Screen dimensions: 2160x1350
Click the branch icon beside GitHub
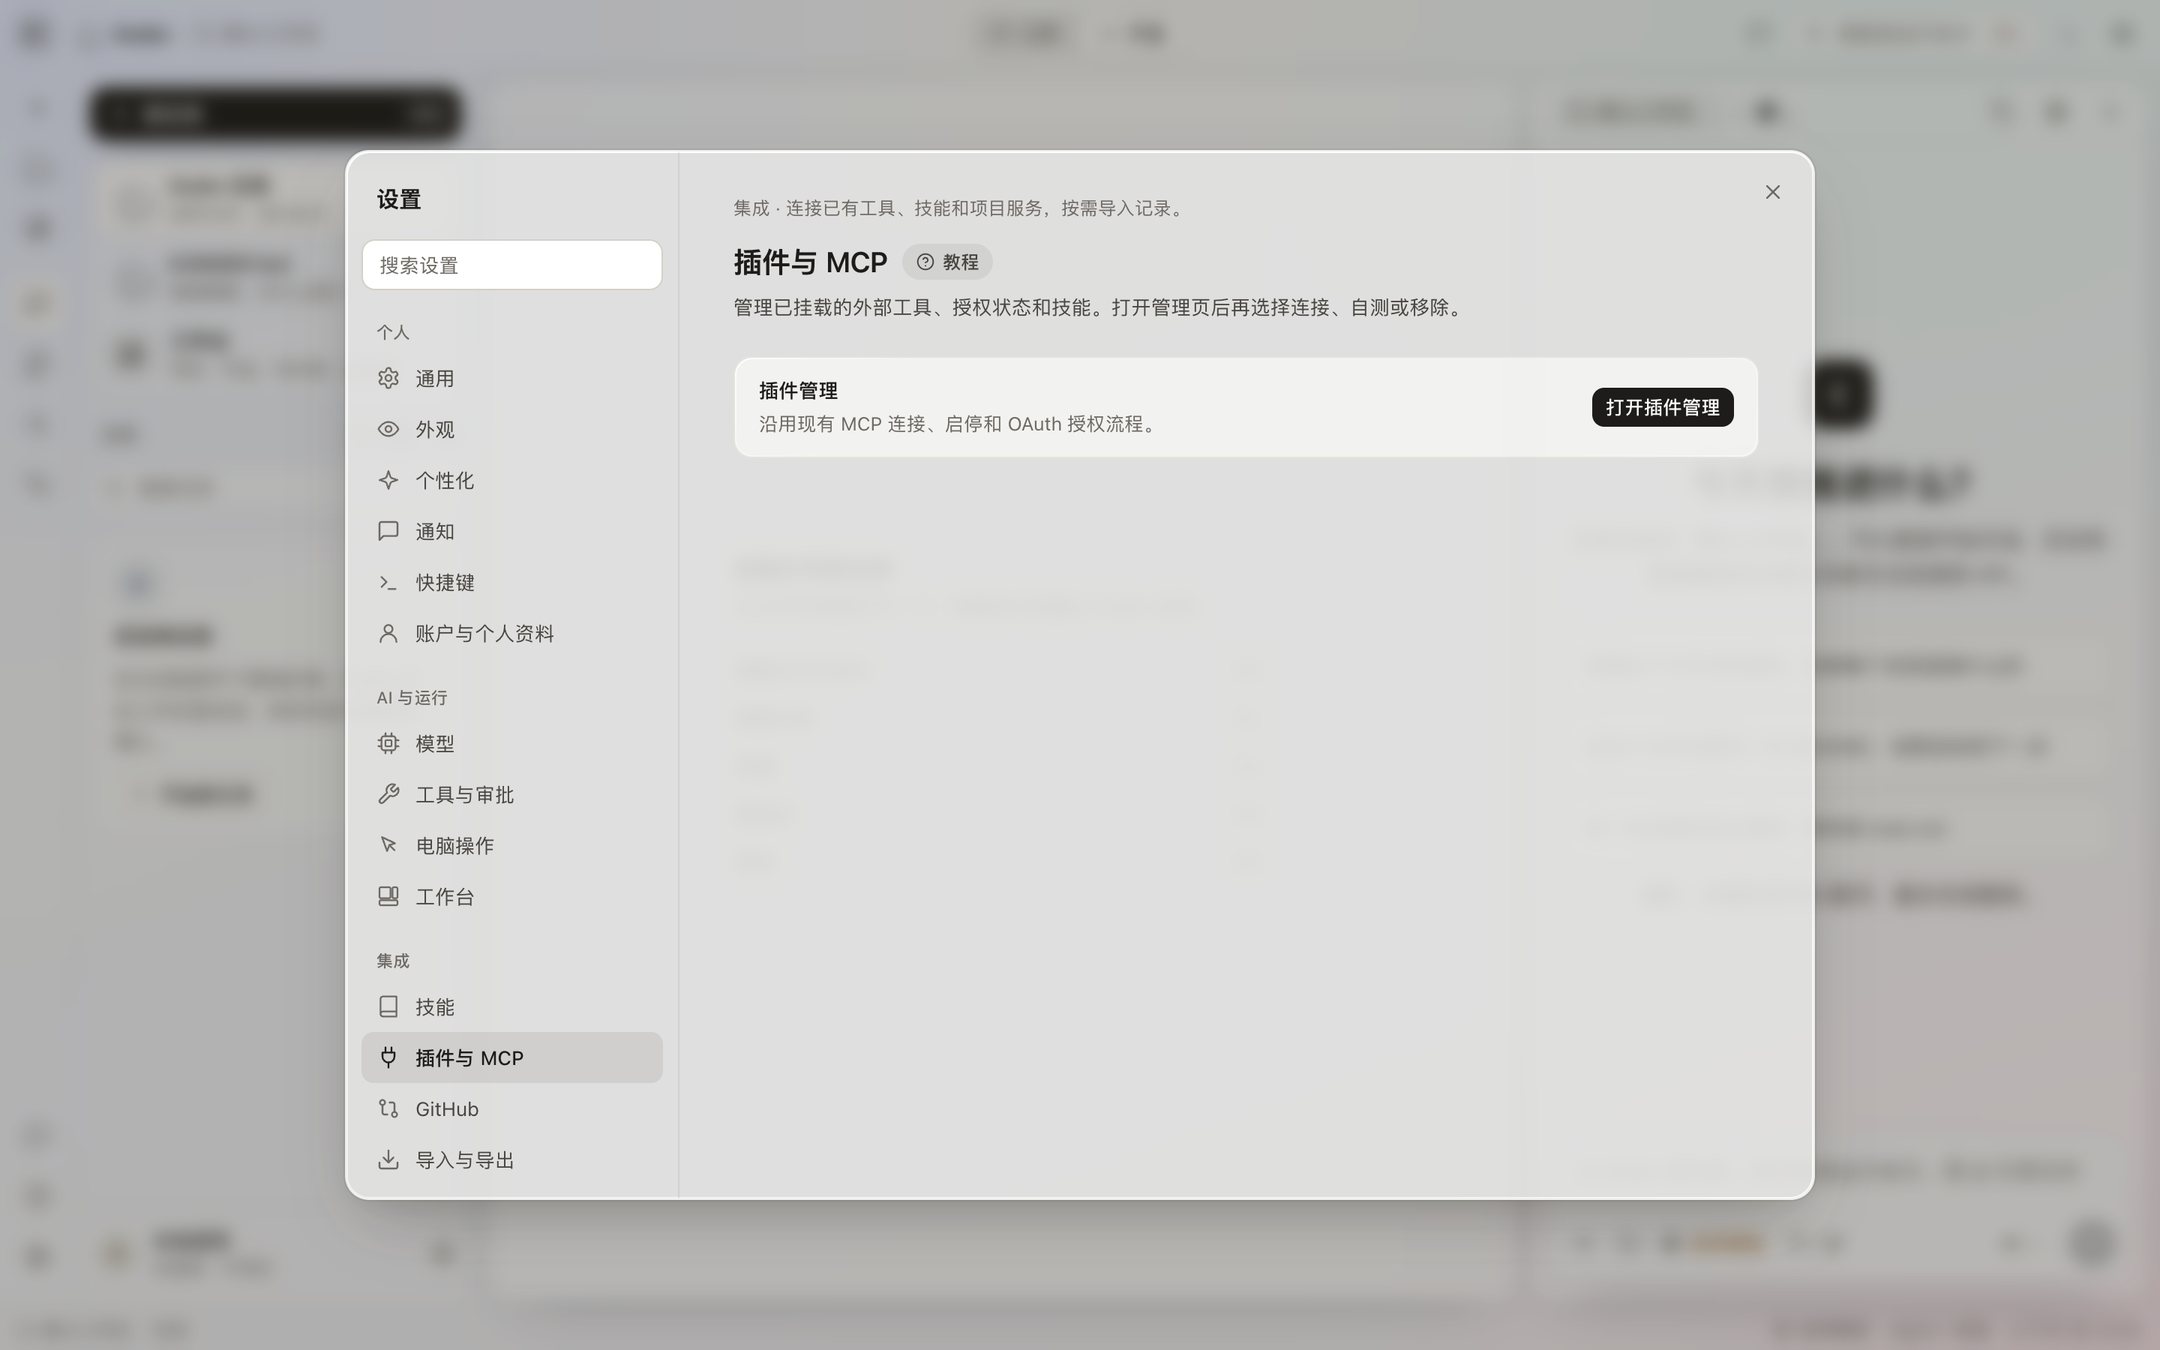tap(388, 1108)
